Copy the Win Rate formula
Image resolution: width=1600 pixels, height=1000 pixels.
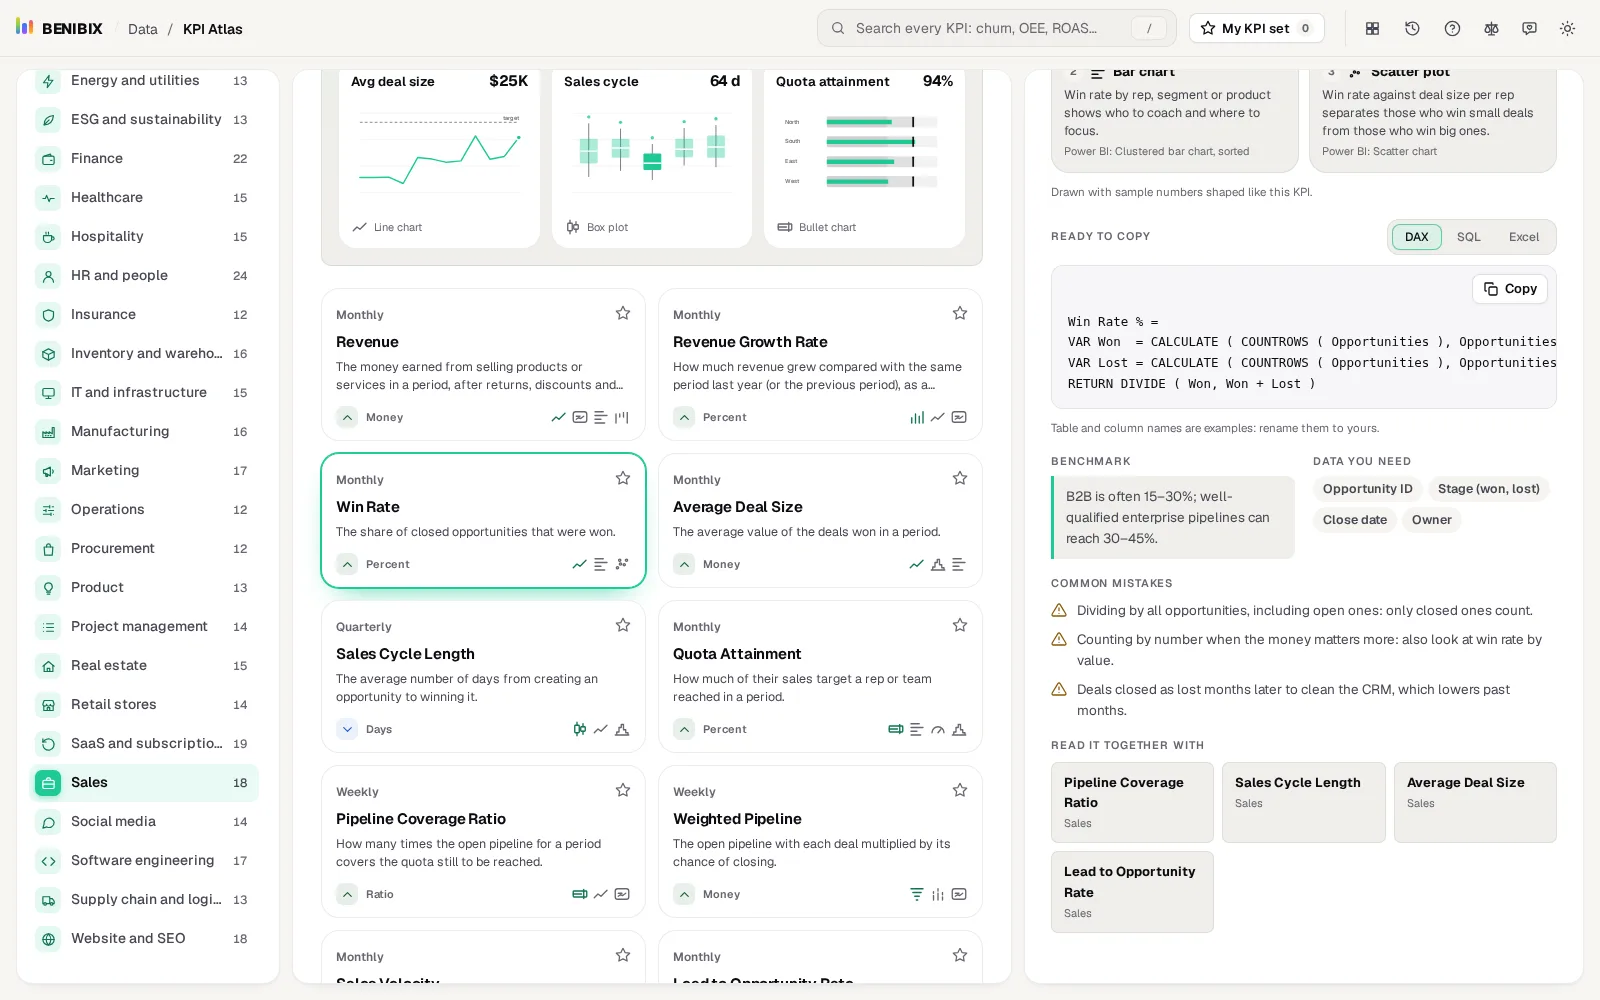[1510, 289]
